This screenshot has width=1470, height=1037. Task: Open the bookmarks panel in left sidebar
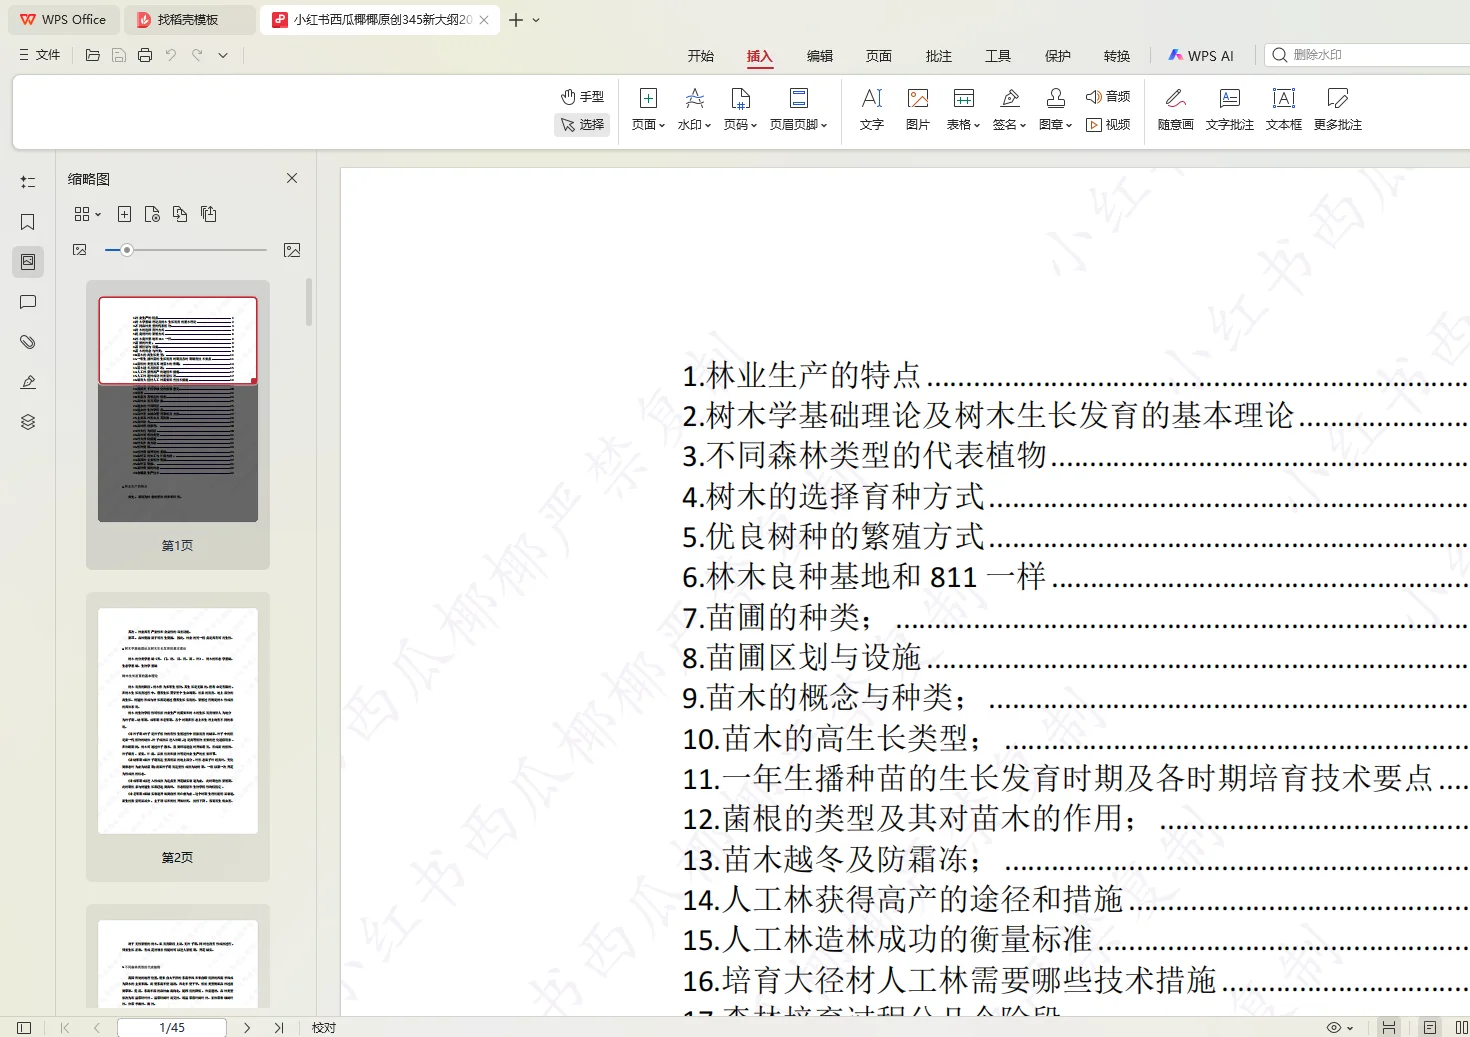(27, 222)
